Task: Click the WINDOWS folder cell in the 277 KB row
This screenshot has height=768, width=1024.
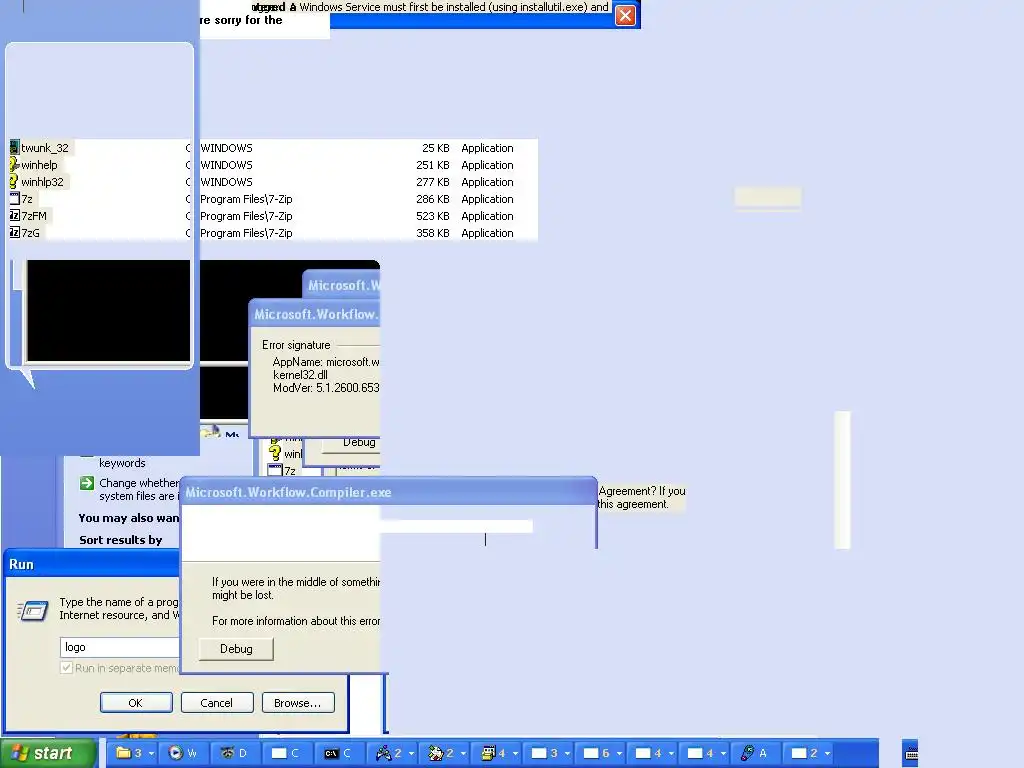Action: tap(226, 182)
